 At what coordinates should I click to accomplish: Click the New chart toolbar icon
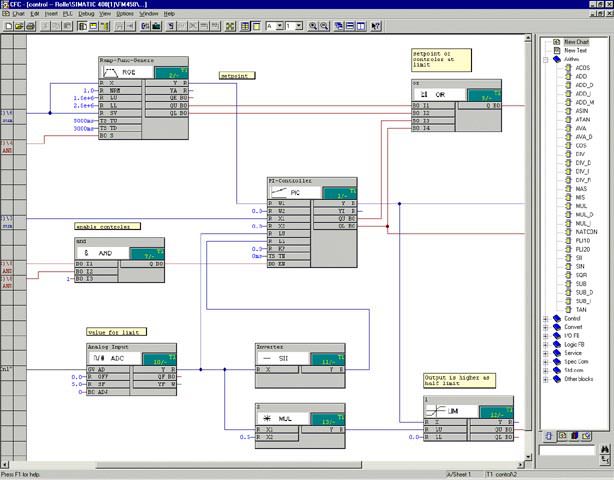point(7,26)
